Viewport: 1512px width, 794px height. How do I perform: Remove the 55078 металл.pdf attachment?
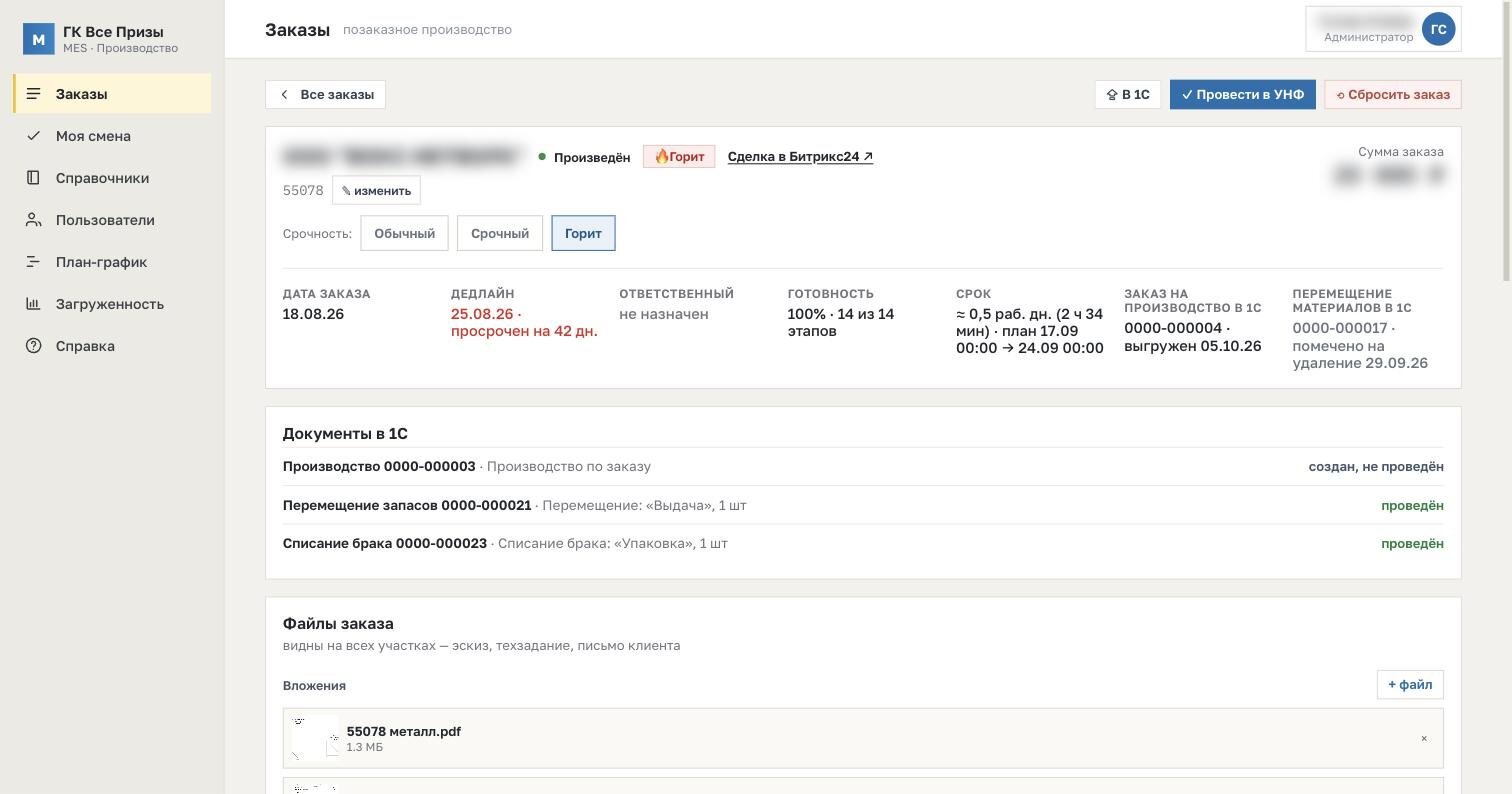click(1424, 739)
